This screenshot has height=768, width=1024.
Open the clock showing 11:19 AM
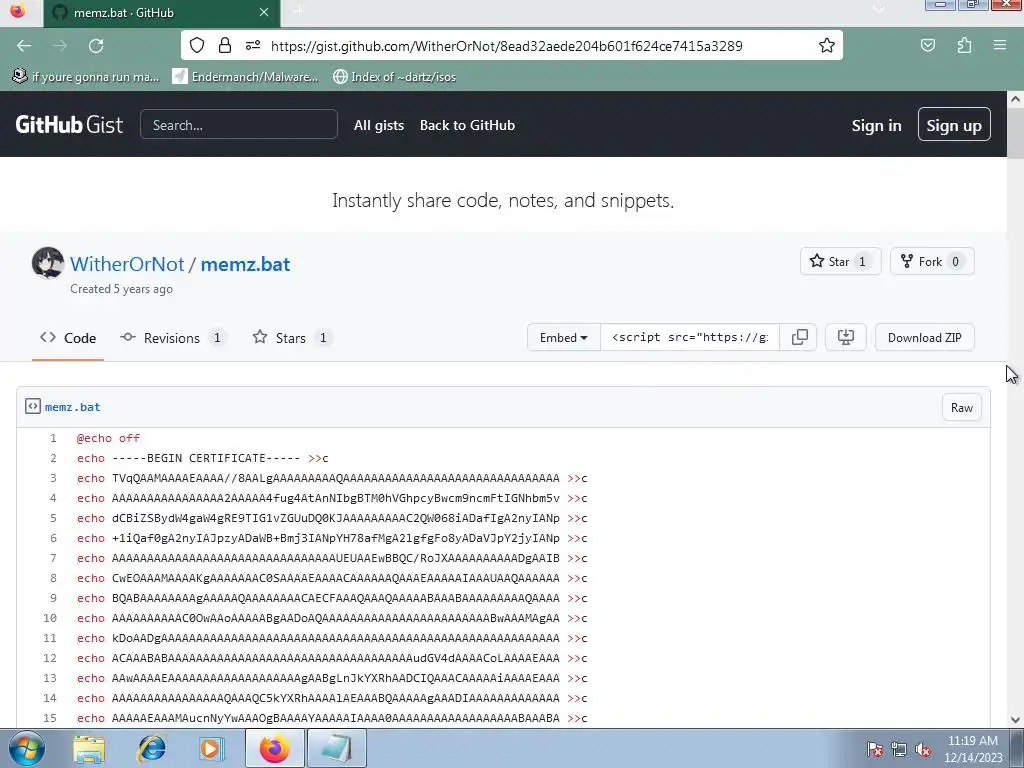[x=973, y=749]
